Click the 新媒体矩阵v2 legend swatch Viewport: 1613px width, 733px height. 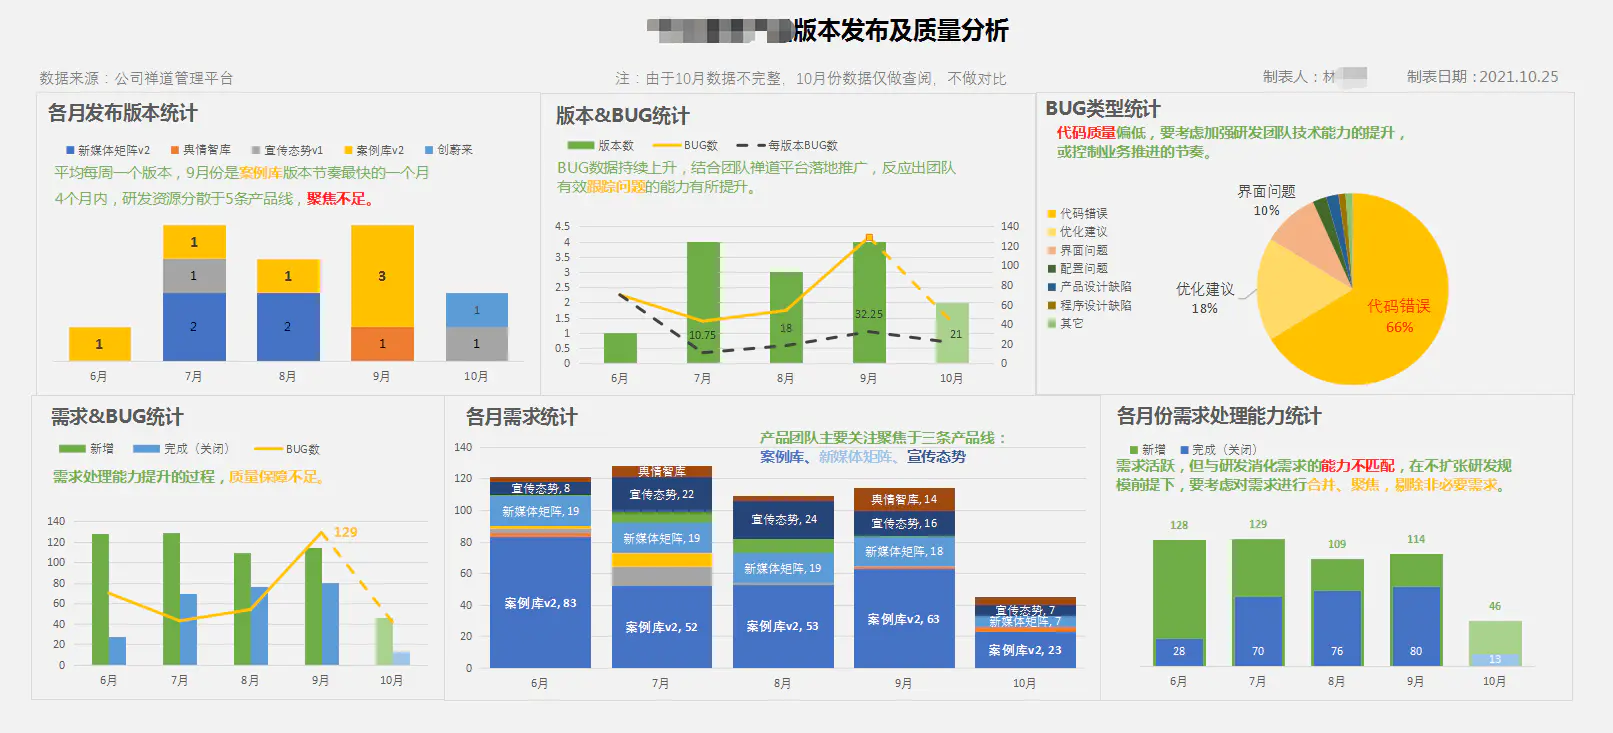point(70,151)
